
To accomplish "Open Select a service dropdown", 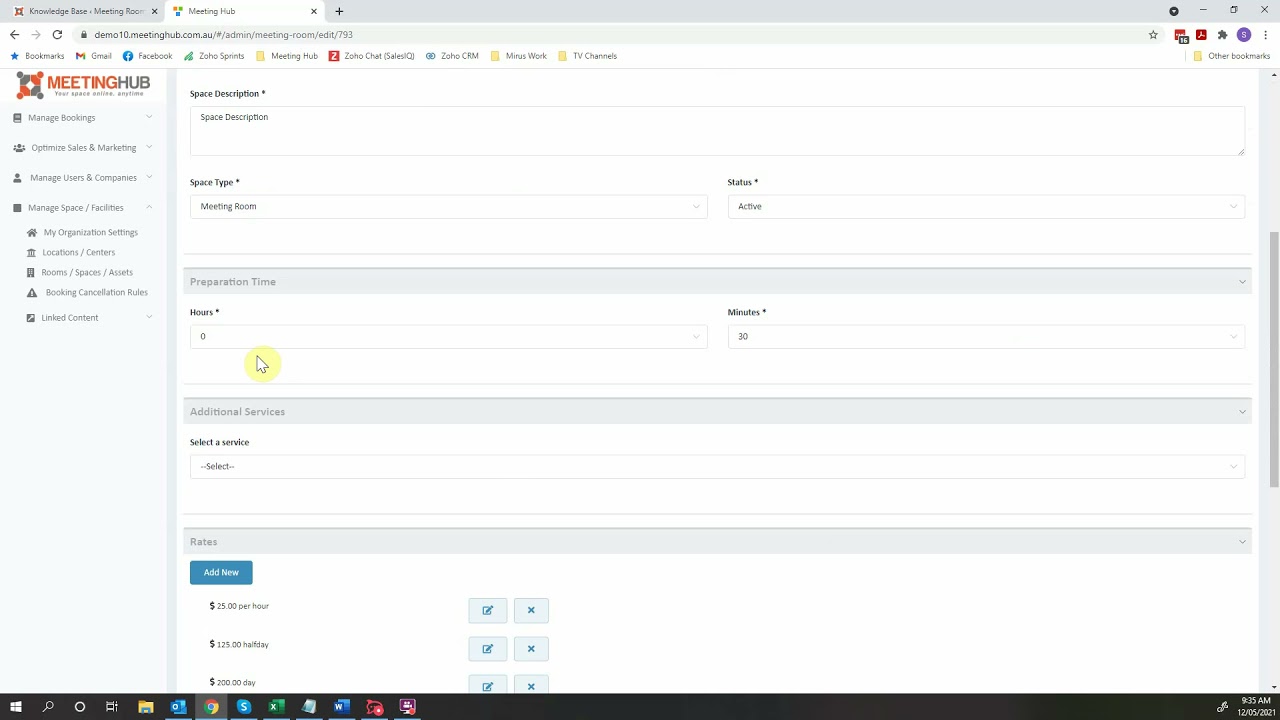I will tap(717, 466).
